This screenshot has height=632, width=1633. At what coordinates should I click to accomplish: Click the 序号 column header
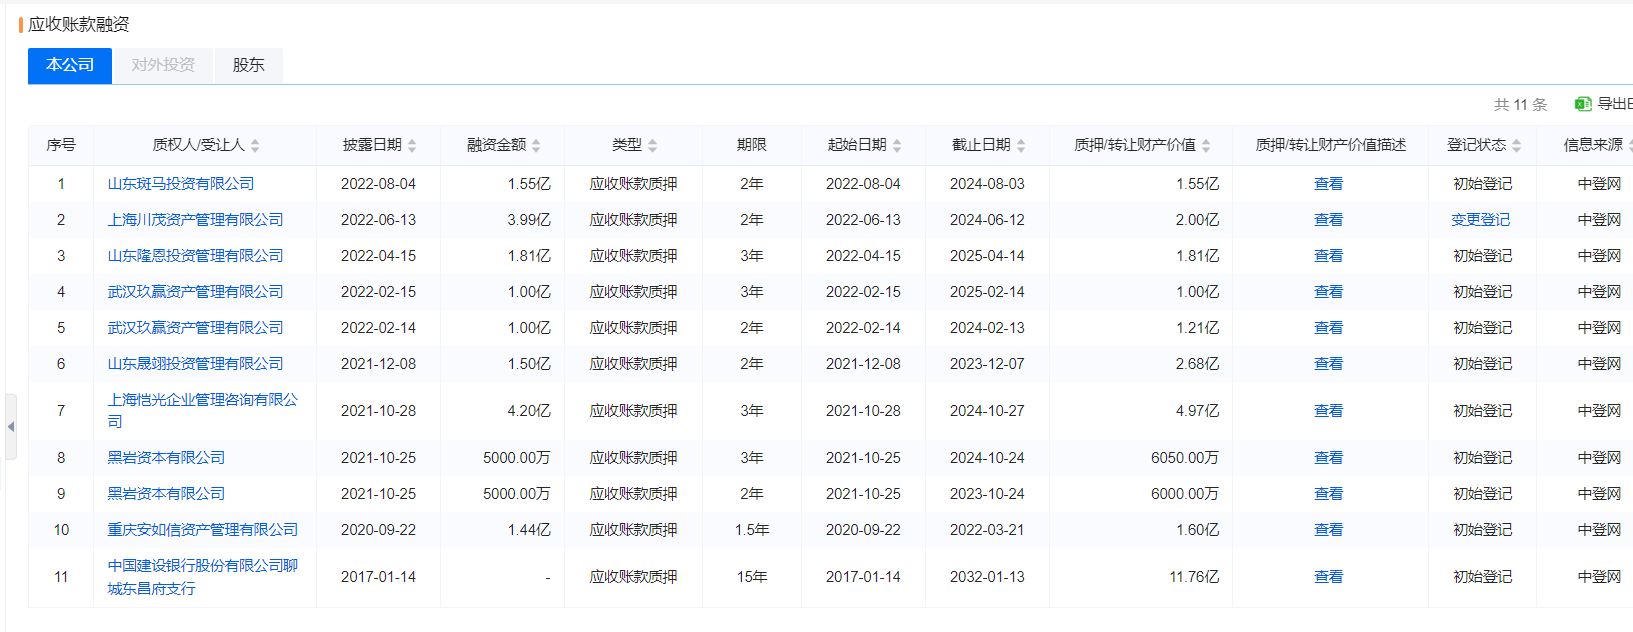point(61,145)
